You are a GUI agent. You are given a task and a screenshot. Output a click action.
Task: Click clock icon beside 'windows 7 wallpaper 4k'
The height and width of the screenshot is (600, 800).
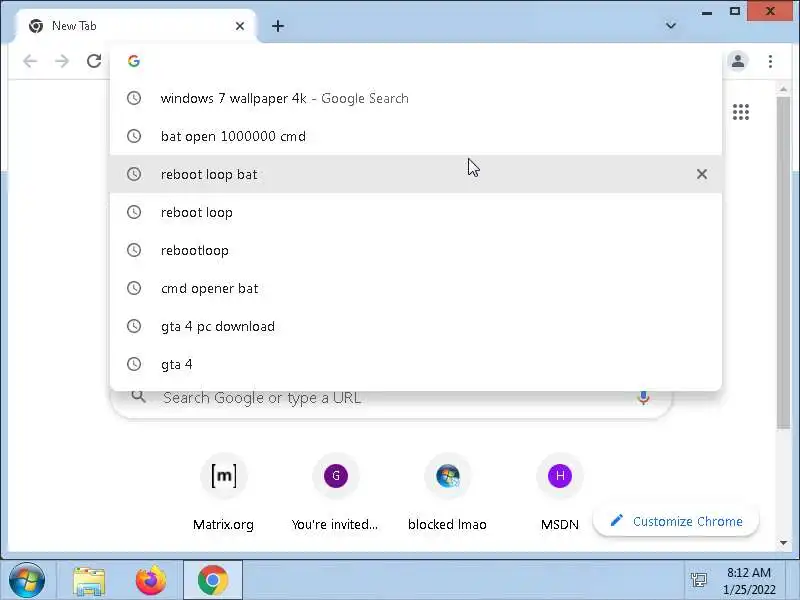(134, 98)
